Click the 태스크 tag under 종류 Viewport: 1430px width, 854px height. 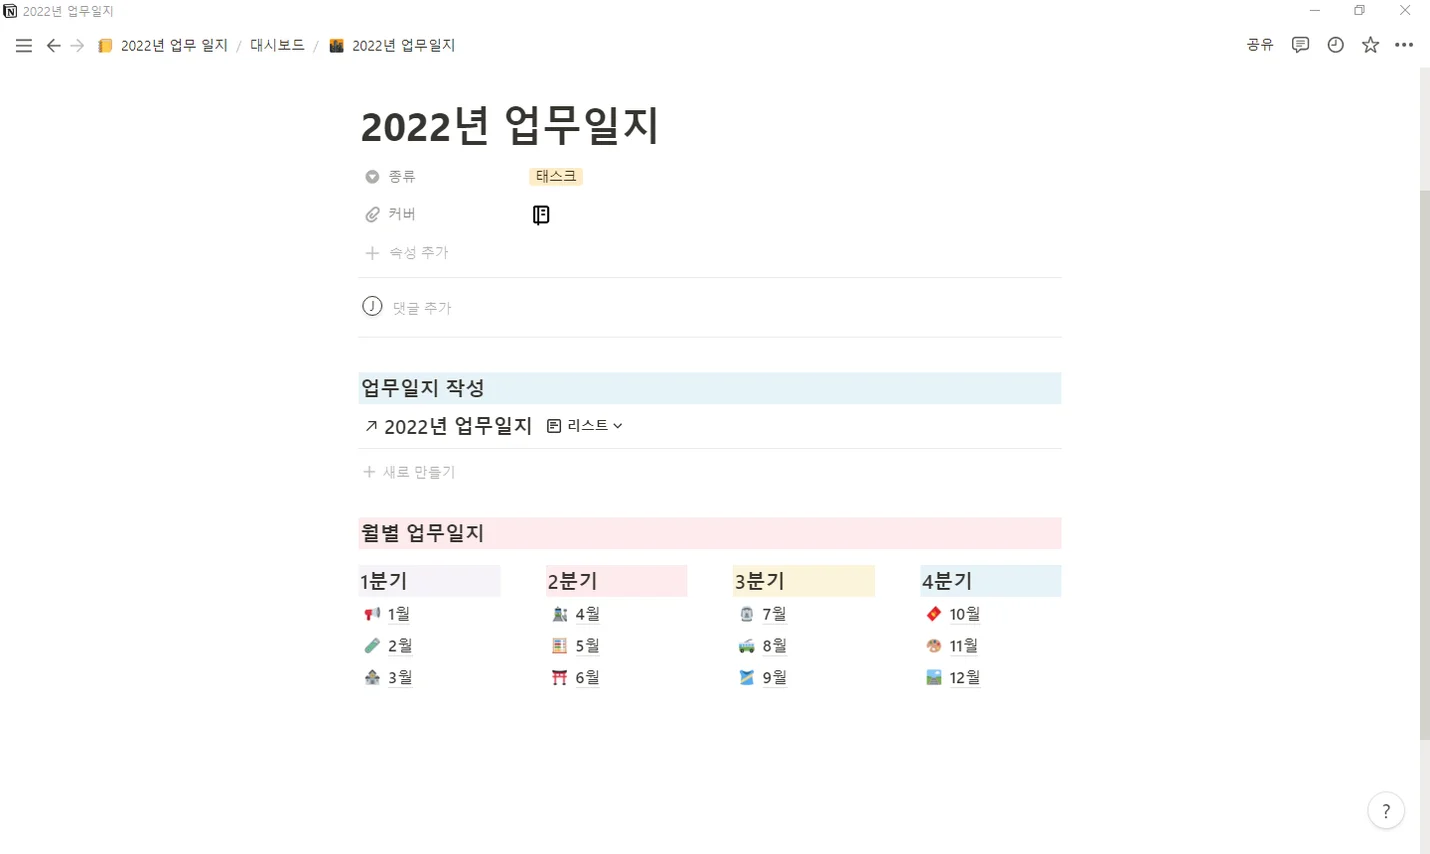click(556, 176)
